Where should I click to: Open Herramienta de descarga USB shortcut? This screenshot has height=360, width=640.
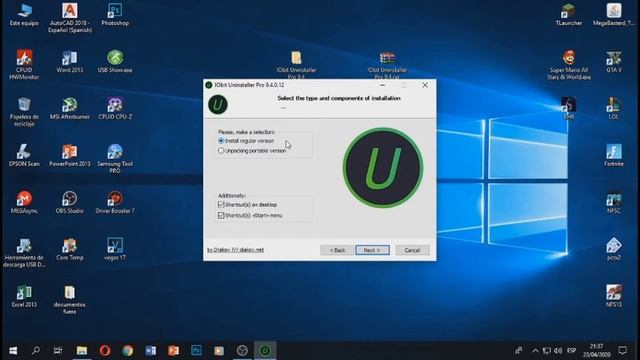point(24,253)
